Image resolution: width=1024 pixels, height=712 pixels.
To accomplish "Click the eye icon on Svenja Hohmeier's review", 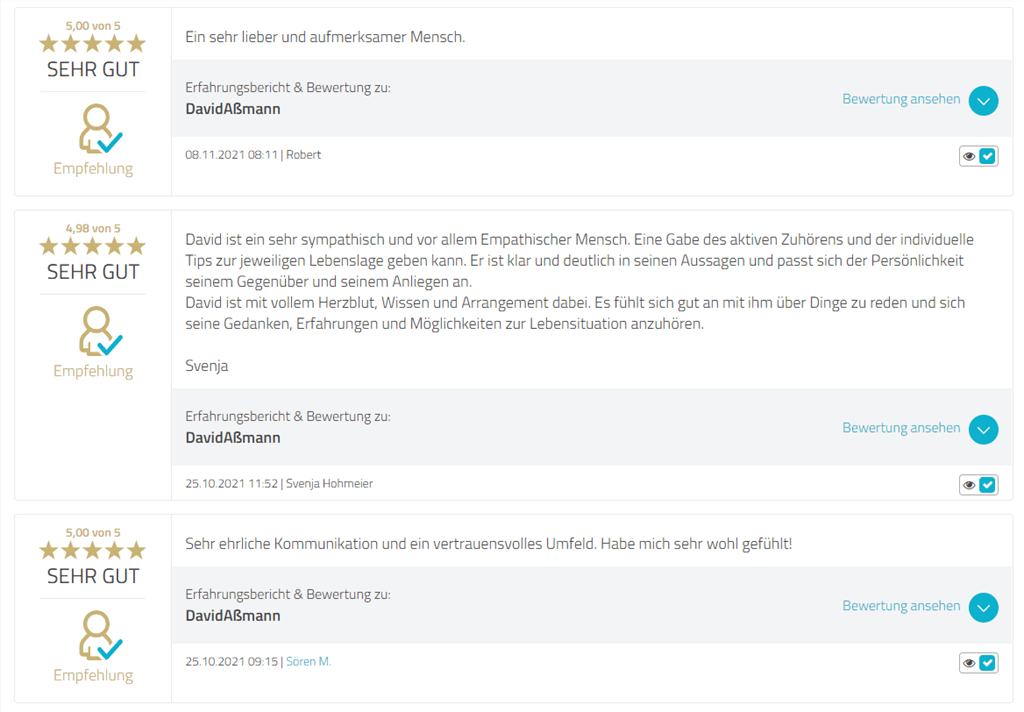I will (969, 485).
